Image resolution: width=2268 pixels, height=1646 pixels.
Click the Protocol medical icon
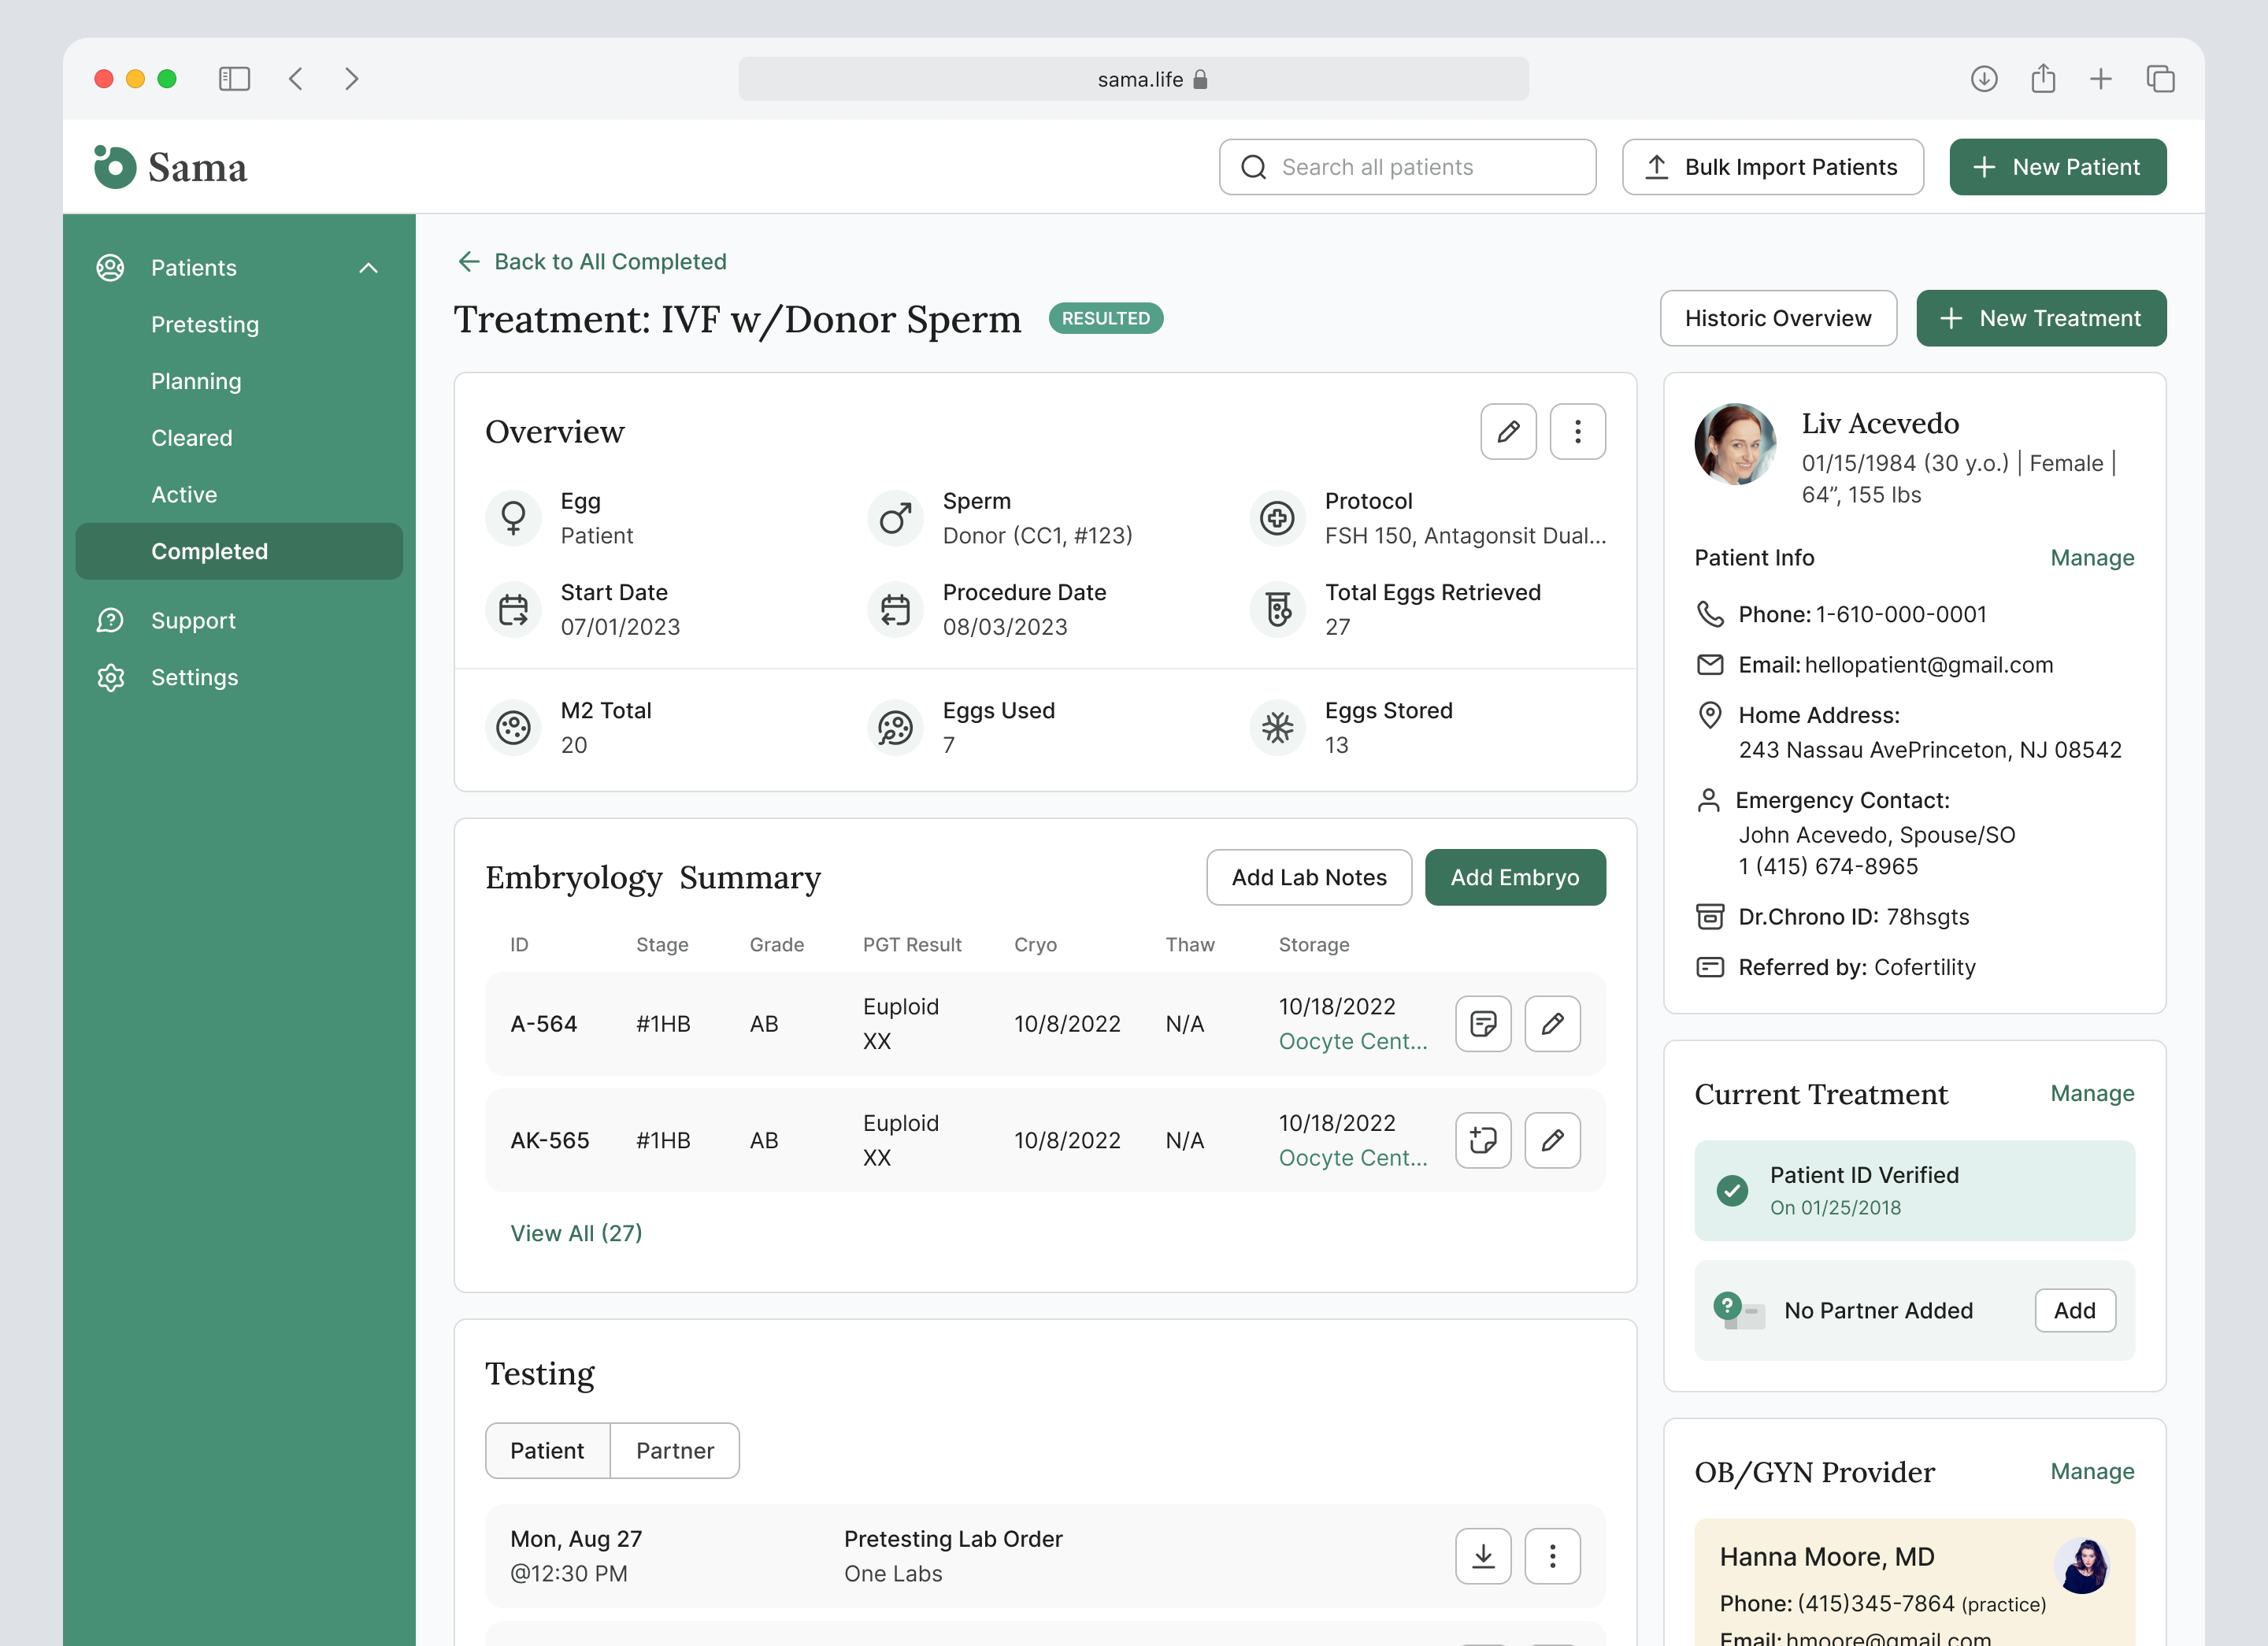pos(1277,518)
